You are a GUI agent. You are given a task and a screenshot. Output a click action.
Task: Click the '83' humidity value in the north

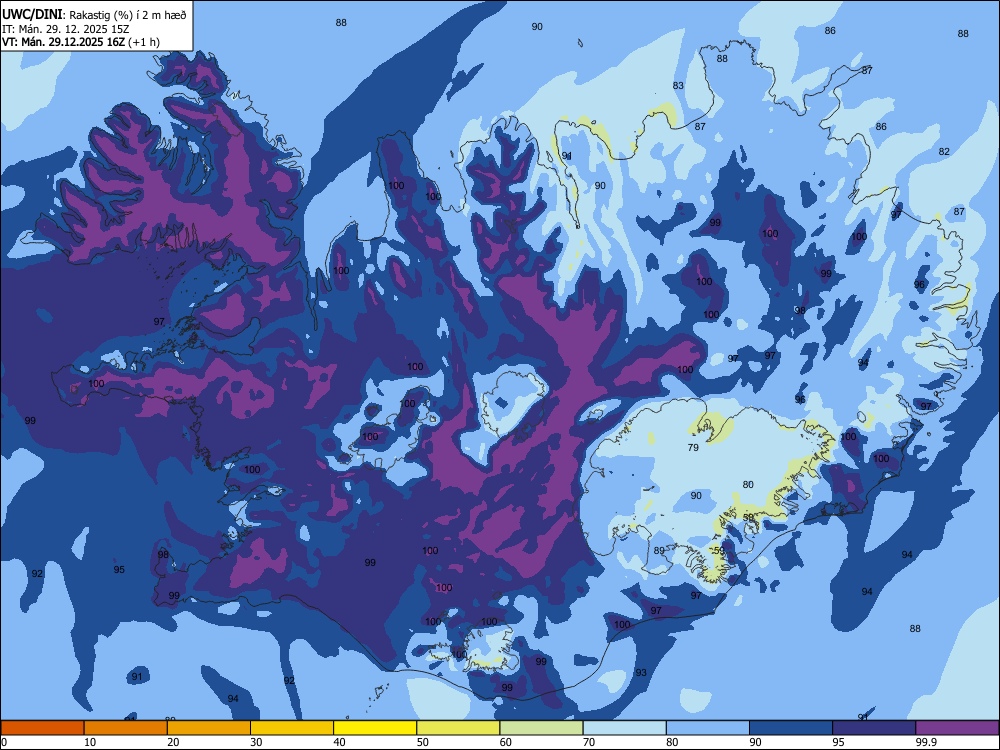click(x=678, y=85)
